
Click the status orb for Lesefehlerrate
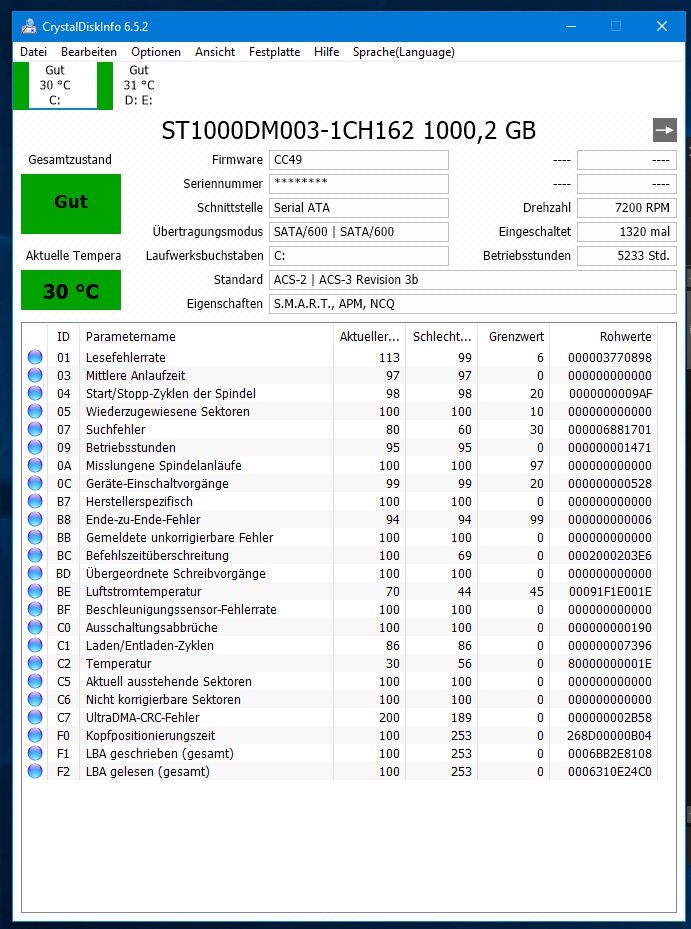[35, 357]
